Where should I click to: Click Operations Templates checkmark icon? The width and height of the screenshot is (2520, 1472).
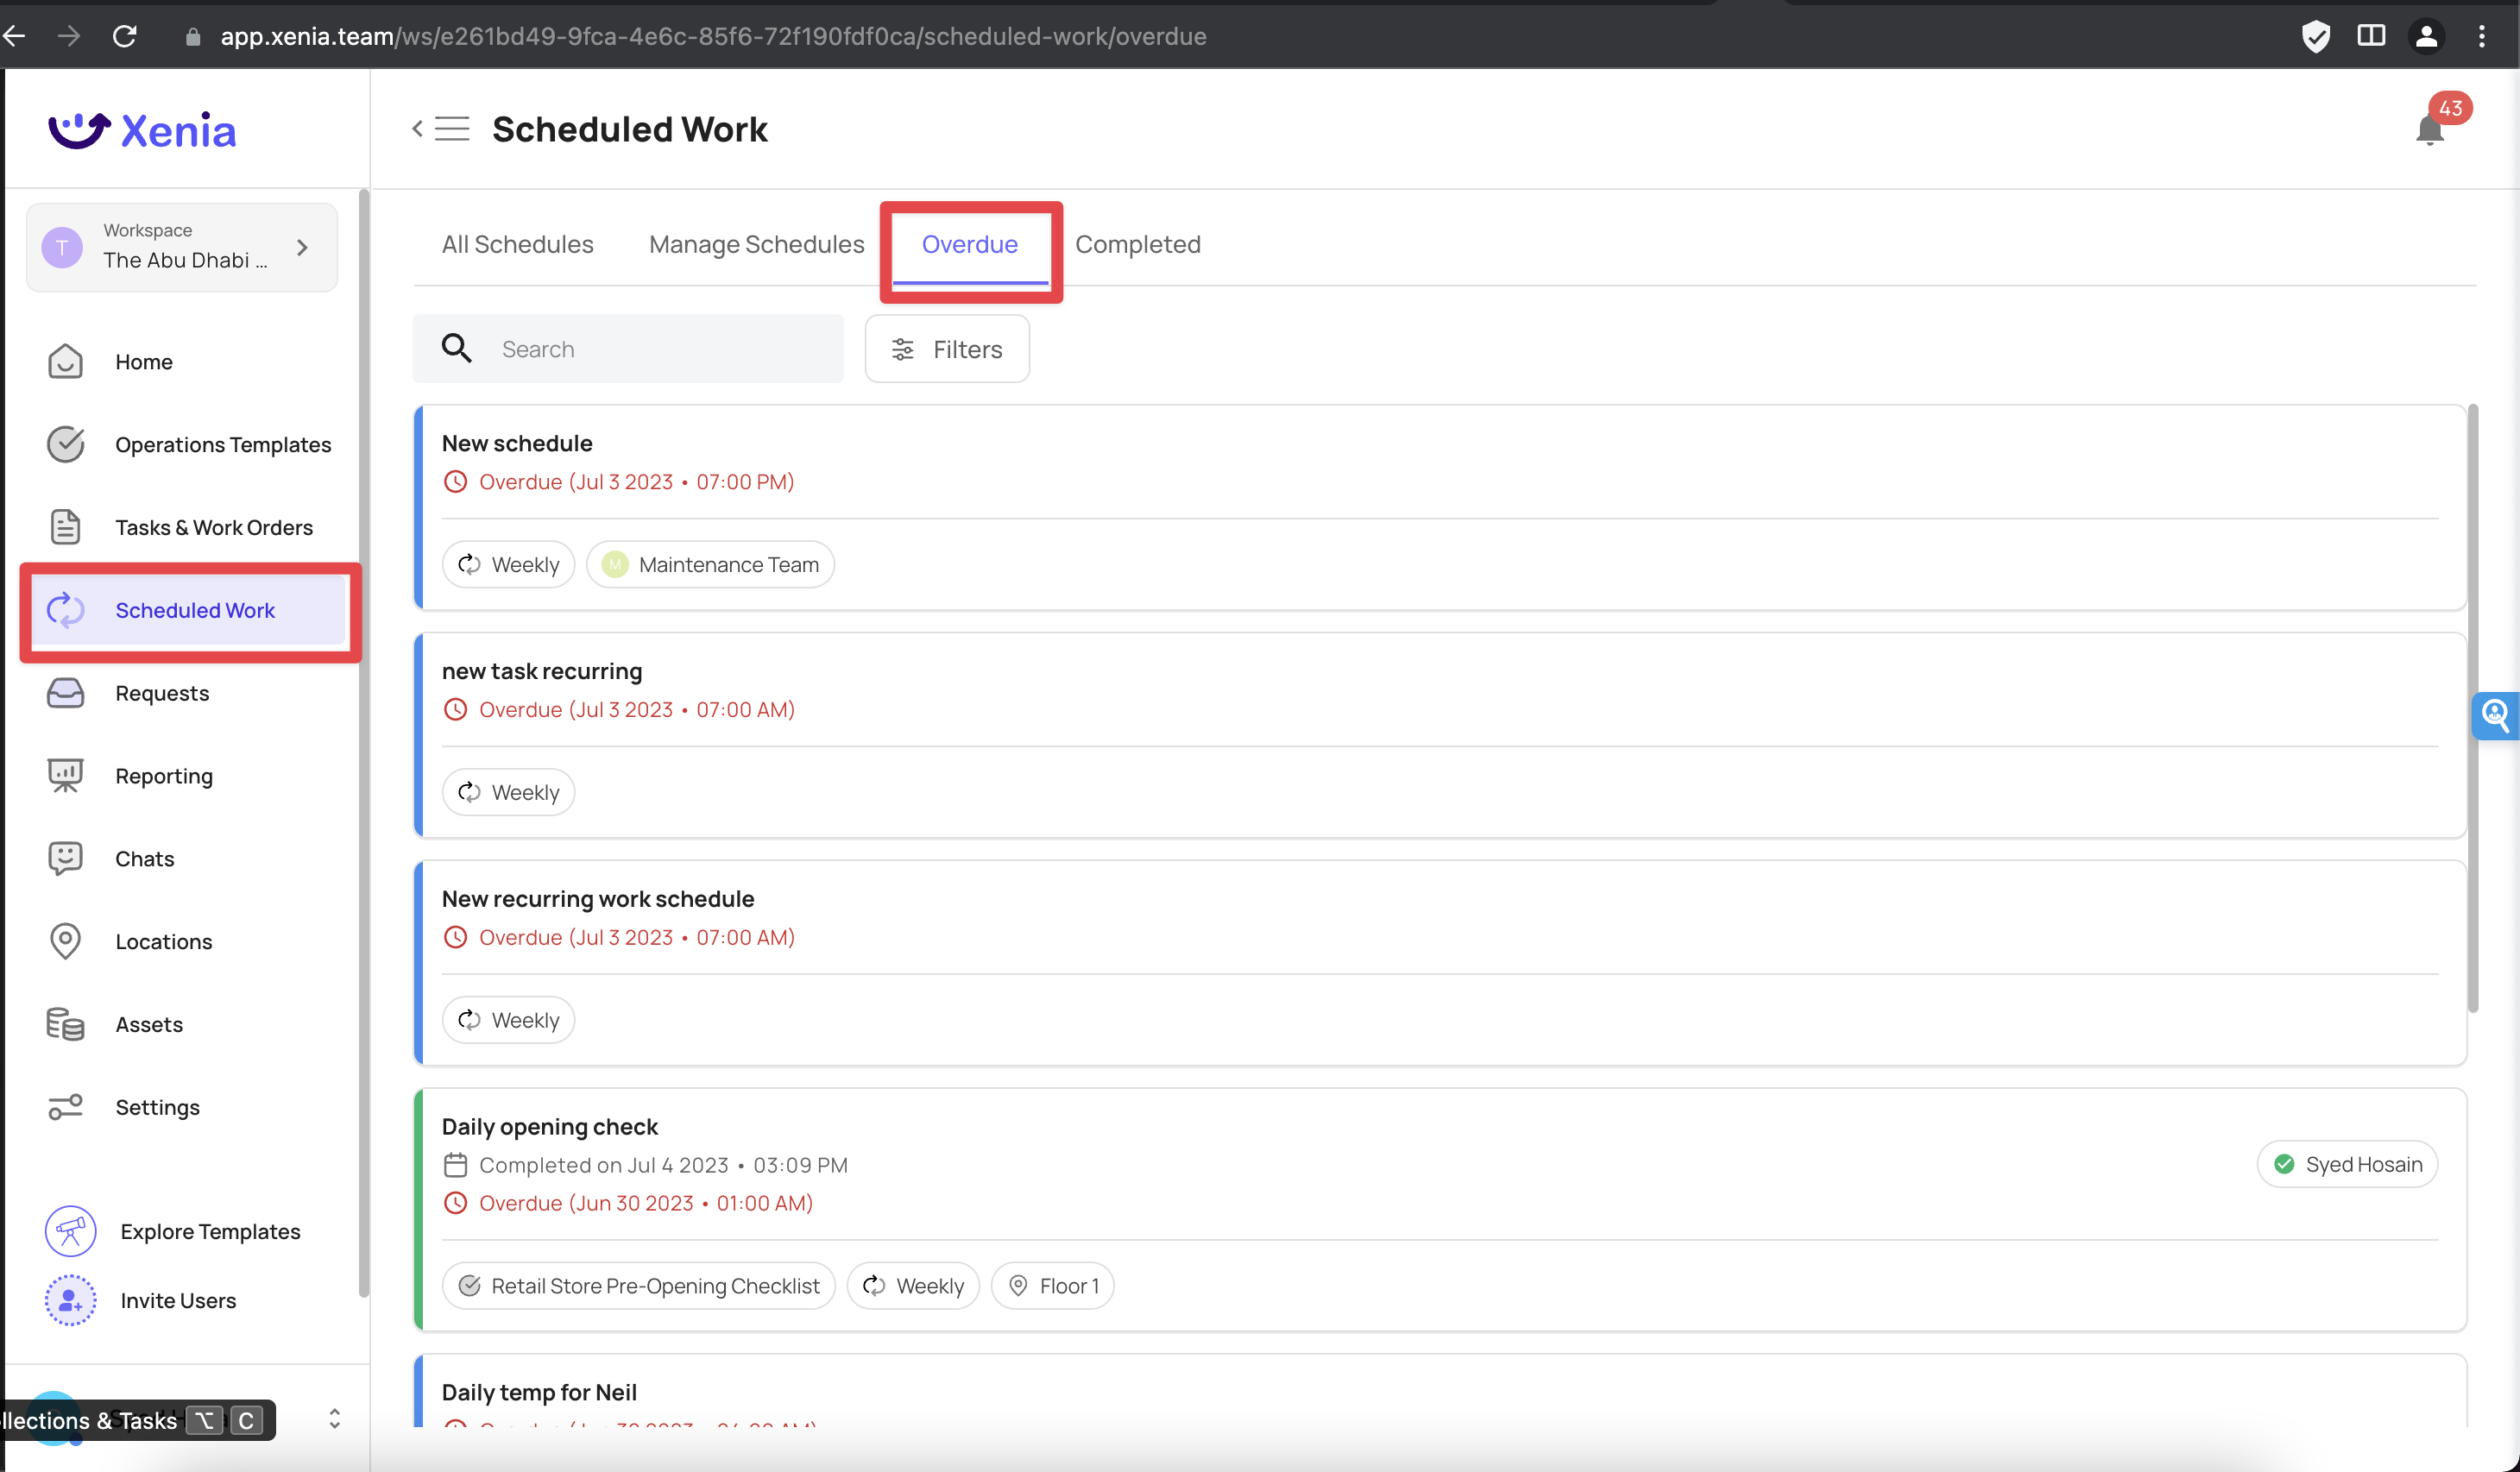65,445
